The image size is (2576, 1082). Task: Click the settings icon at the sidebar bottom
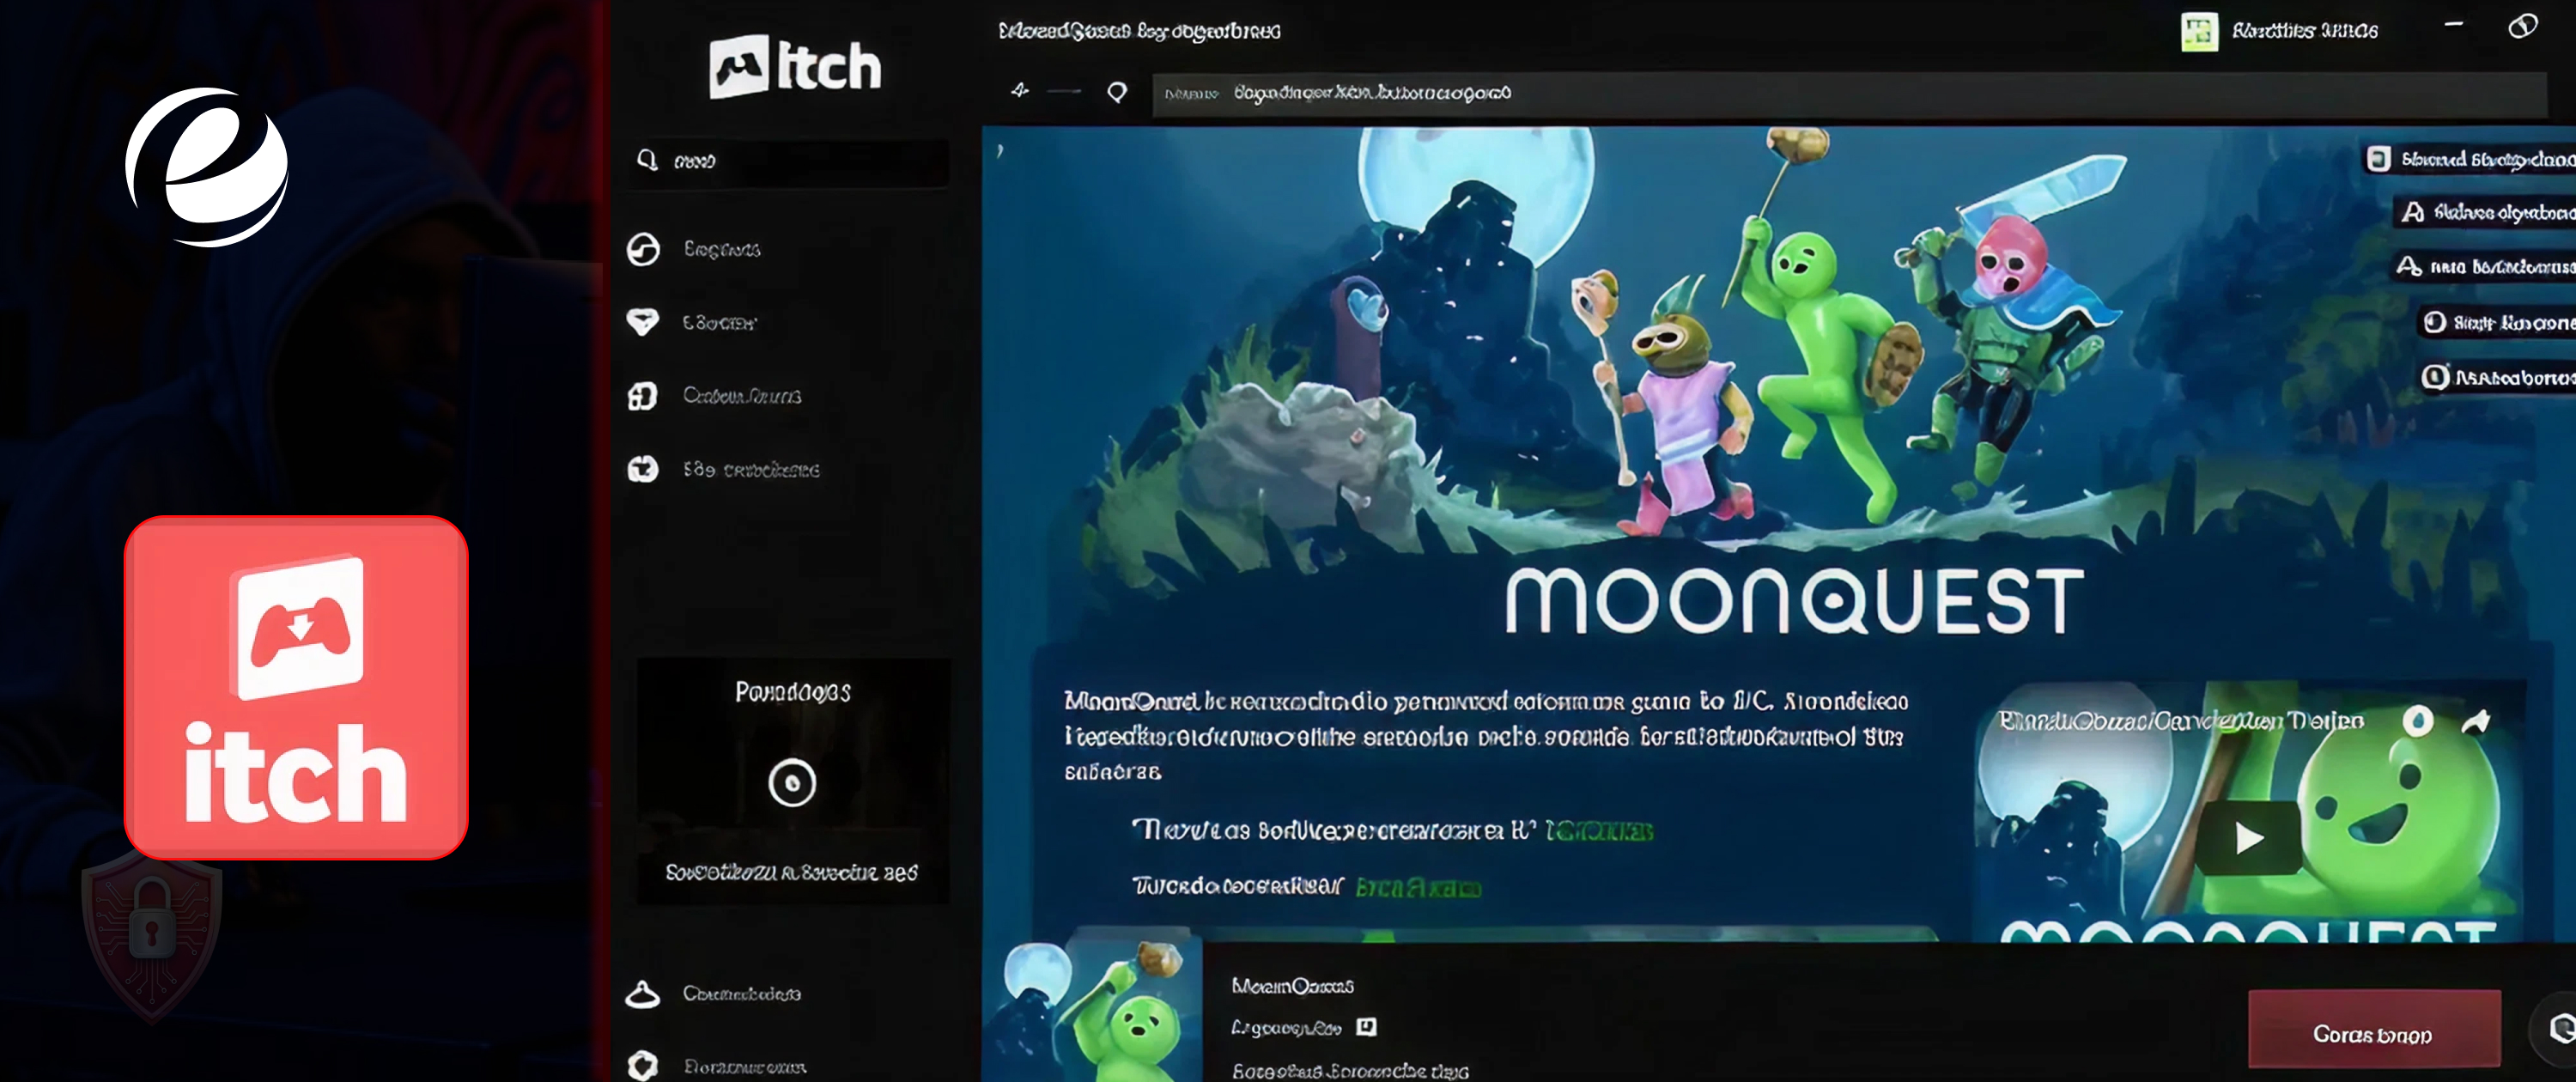pyautogui.click(x=643, y=1066)
